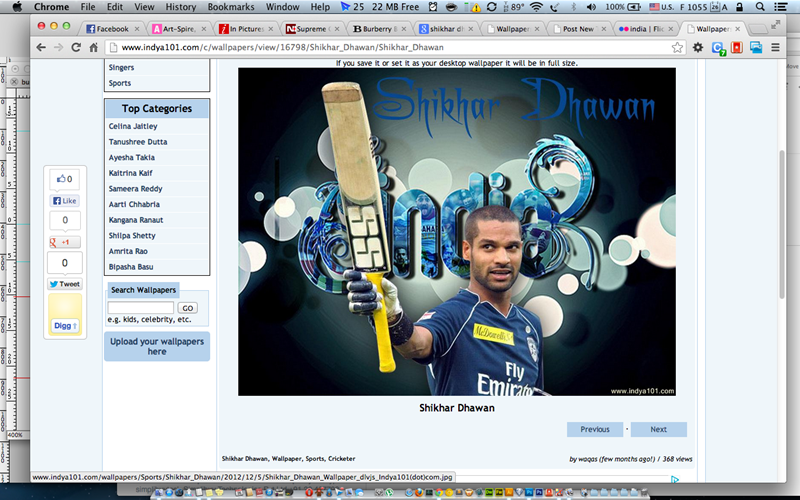The height and width of the screenshot is (500, 800).
Task: Click the Facebook Like button
Action: (x=65, y=201)
